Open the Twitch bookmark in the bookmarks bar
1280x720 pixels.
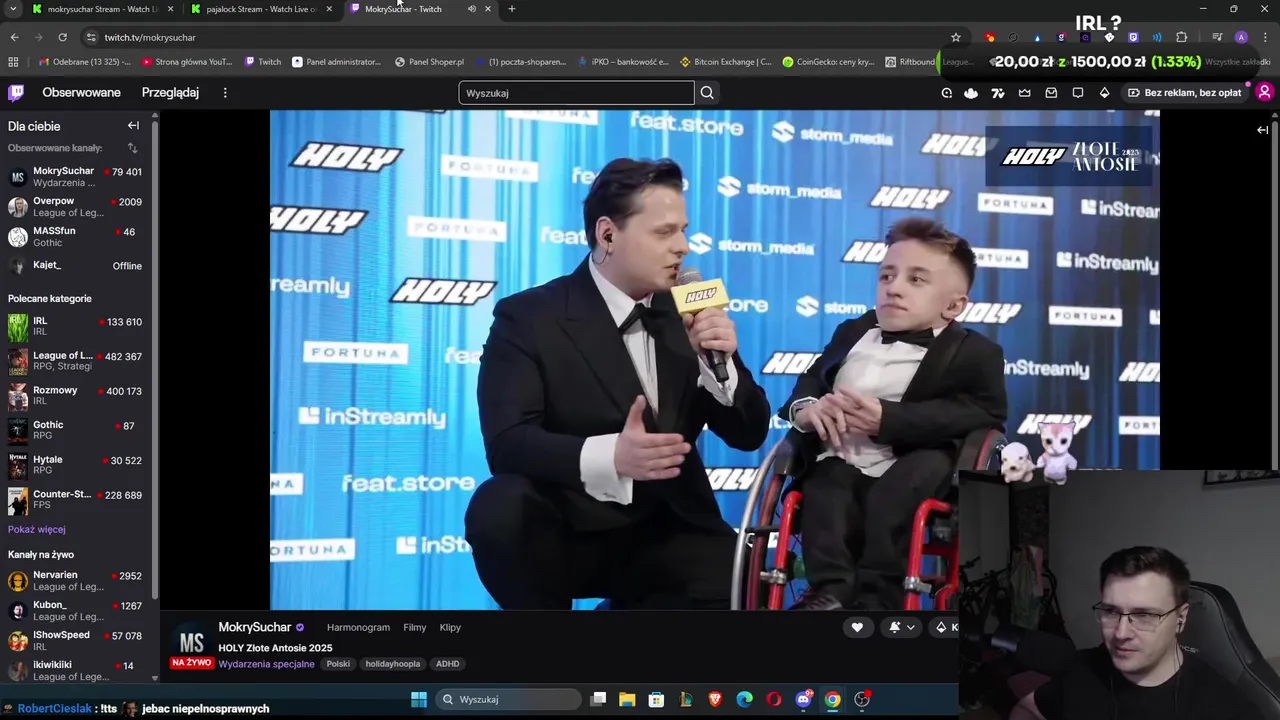click(262, 62)
